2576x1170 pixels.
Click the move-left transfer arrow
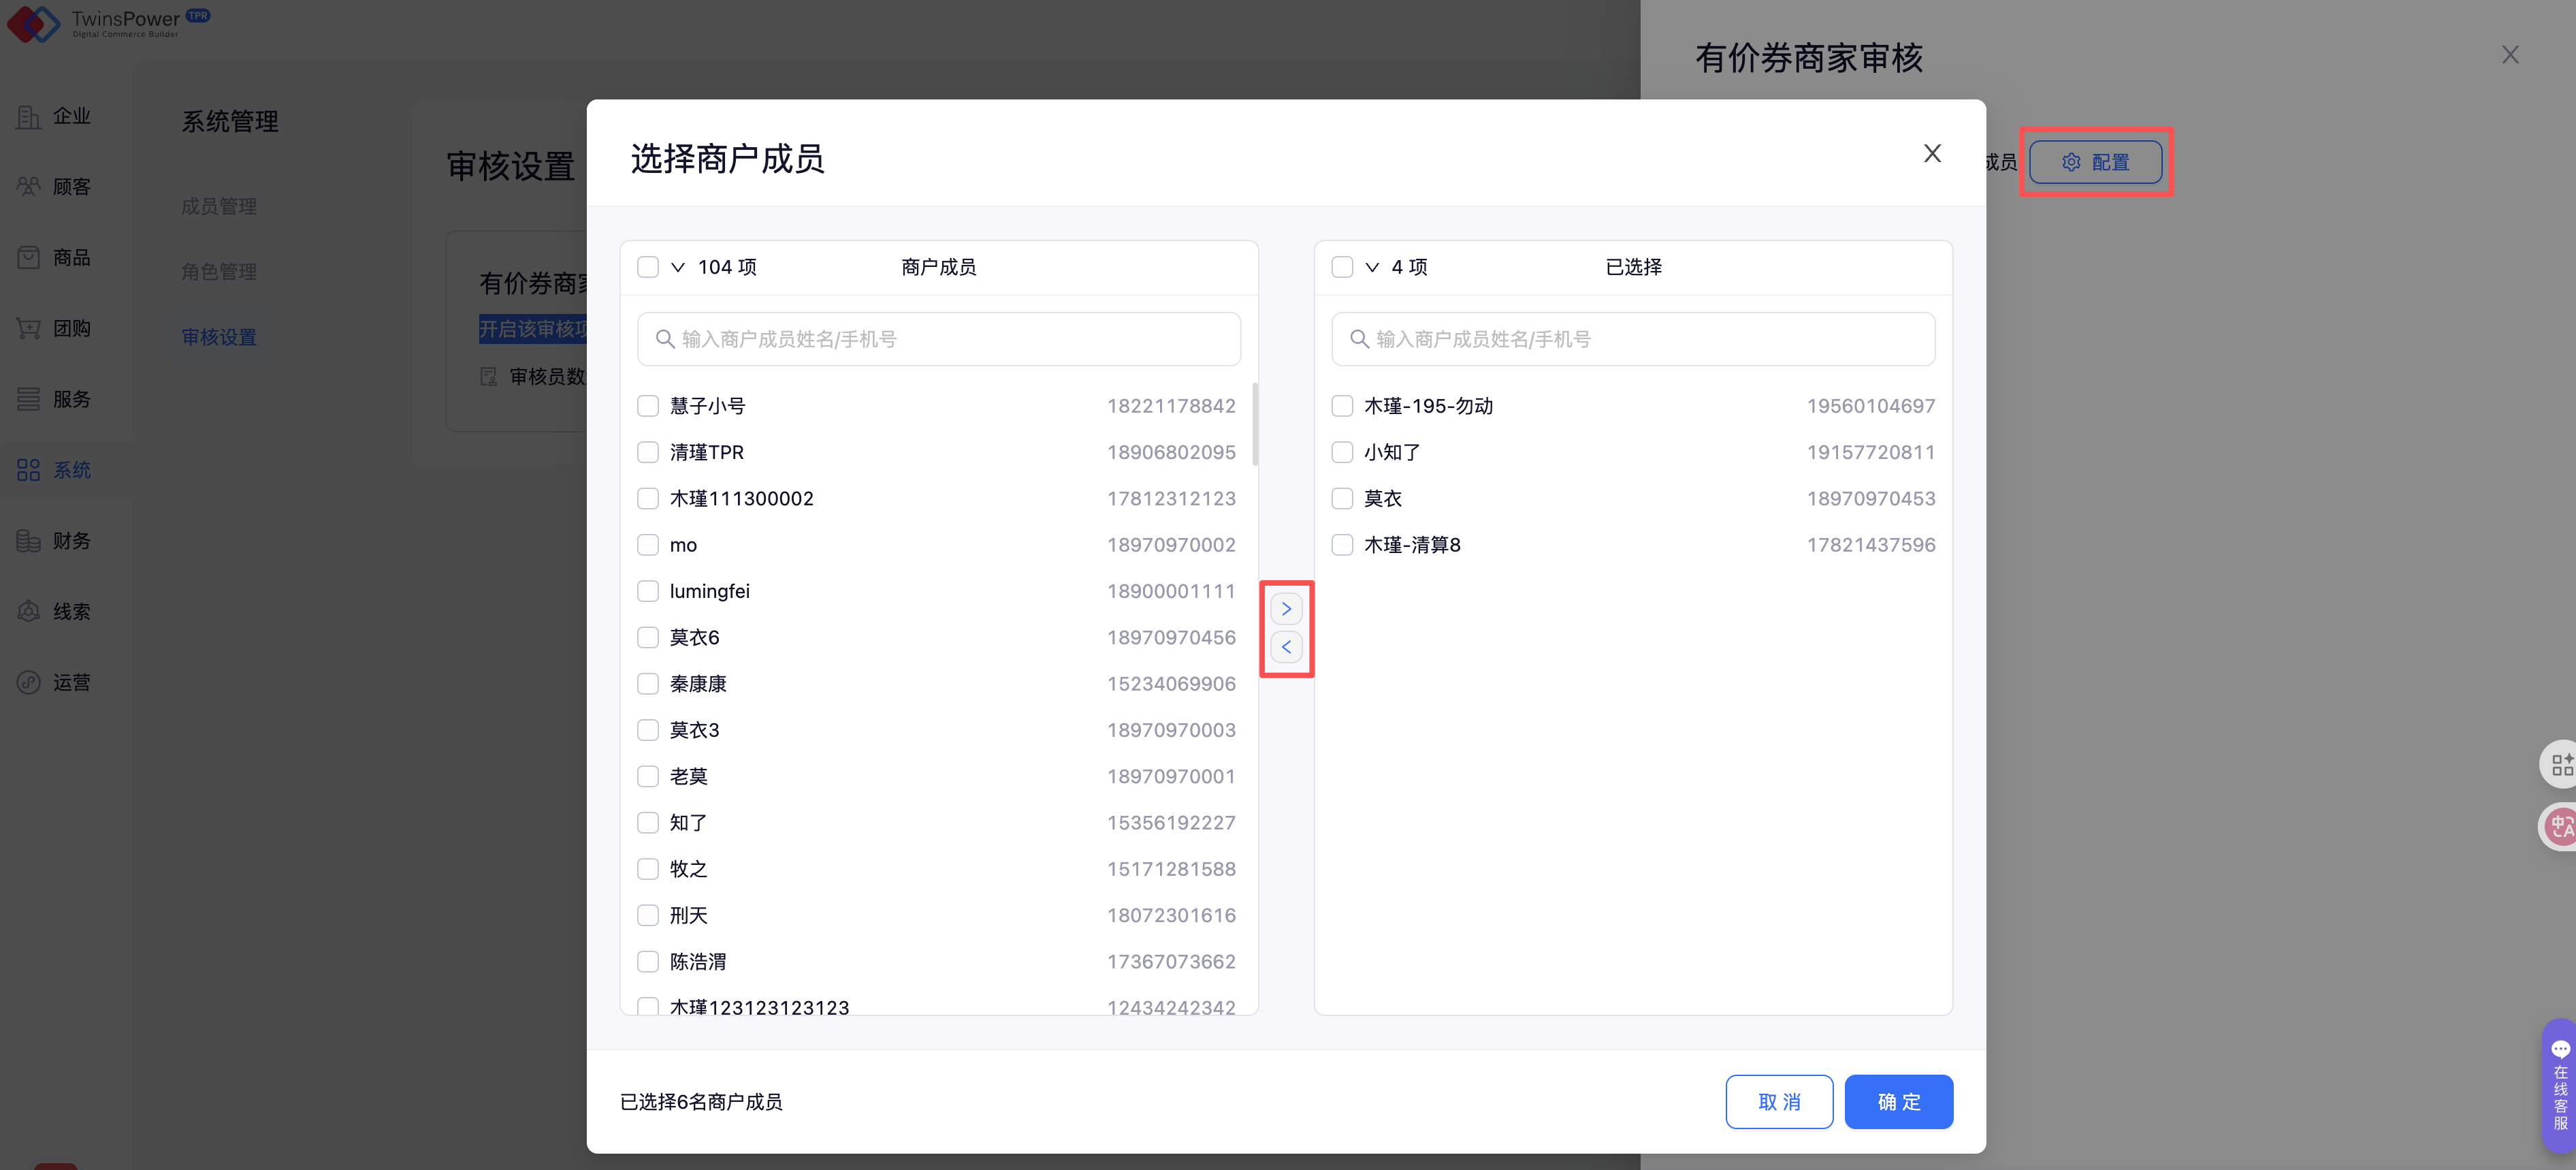[1286, 647]
